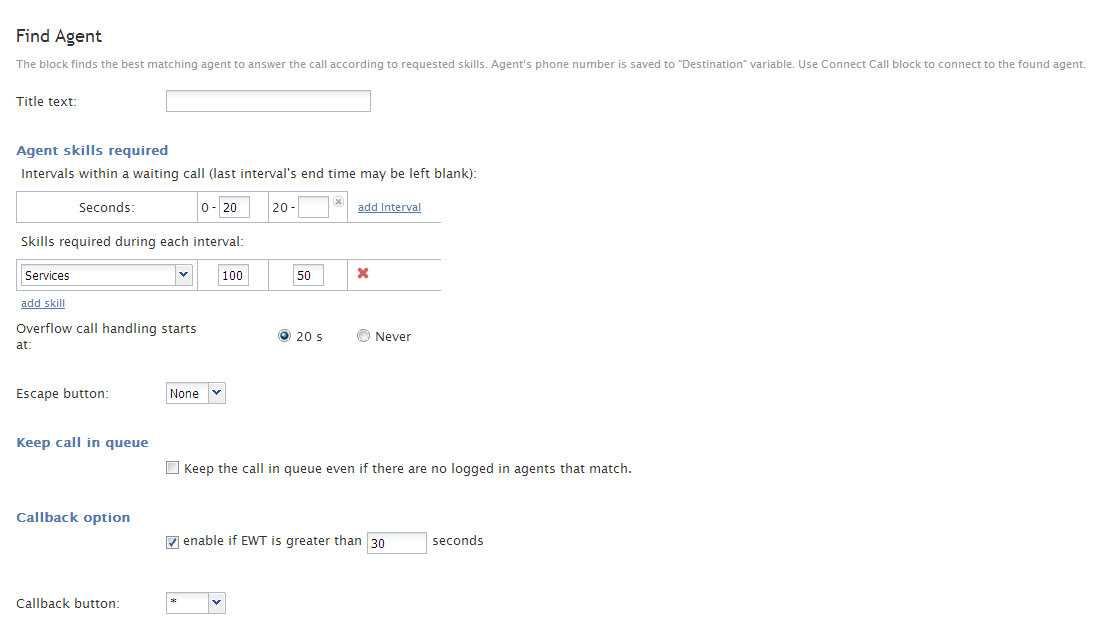Uncheck enable if EWT is greater than
This screenshot has width=1107, height=637.
point(172,542)
